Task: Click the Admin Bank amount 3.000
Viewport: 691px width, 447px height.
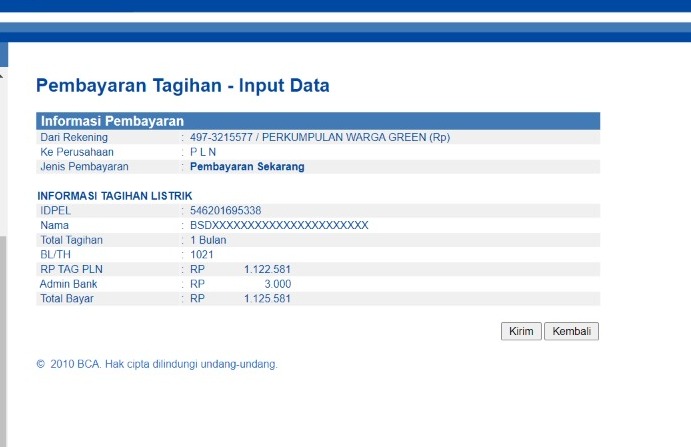Action: [x=277, y=284]
